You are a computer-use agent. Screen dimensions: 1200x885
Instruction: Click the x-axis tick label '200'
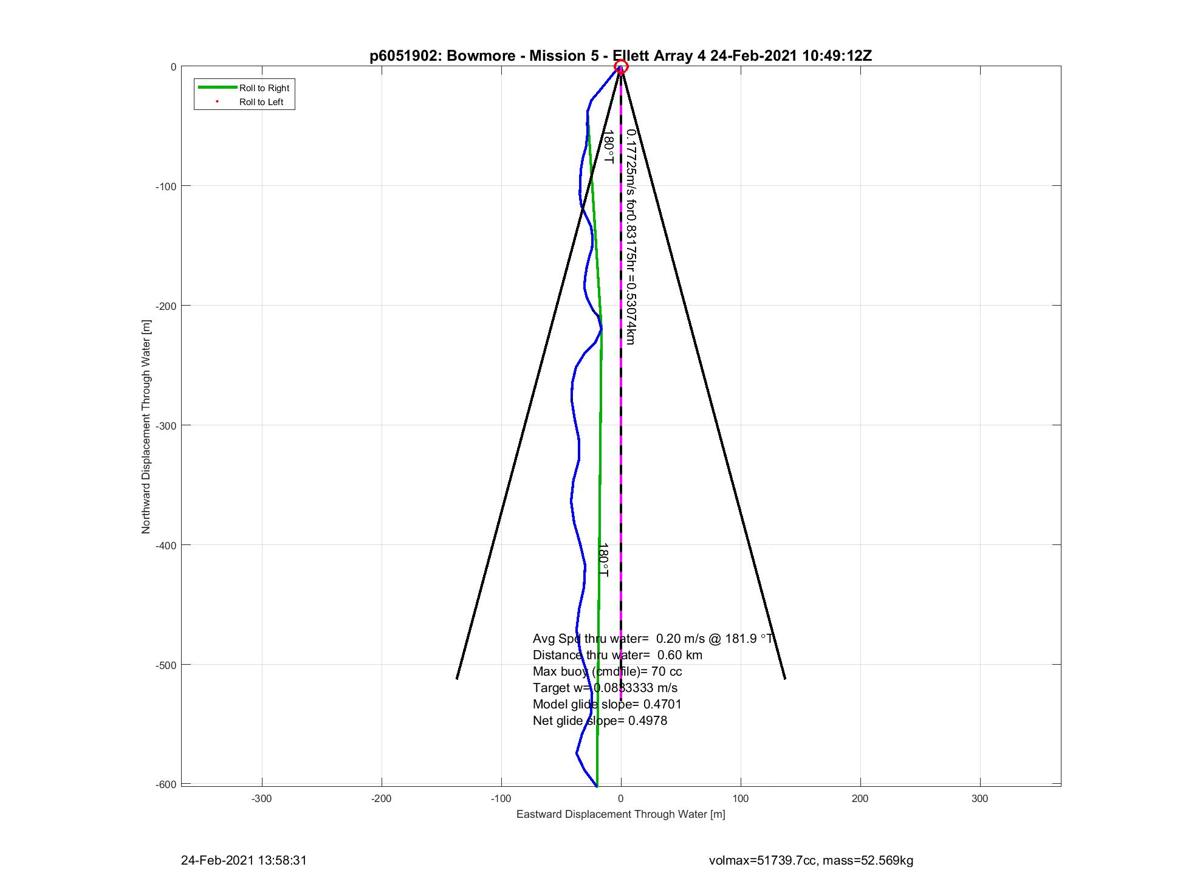860,799
